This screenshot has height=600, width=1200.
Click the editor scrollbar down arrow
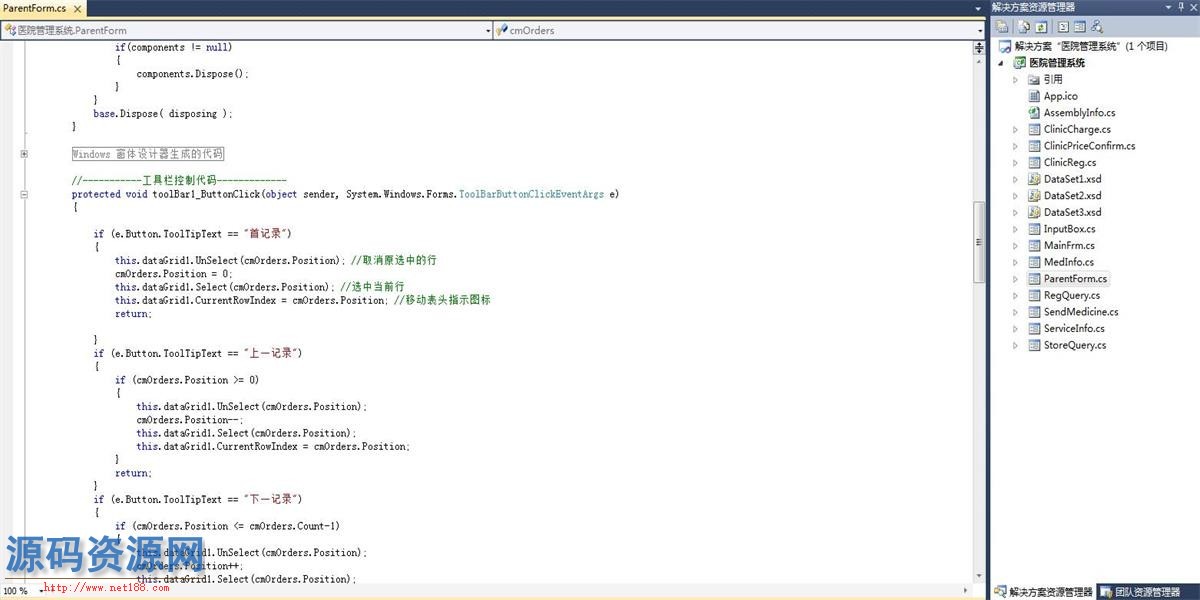click(980, 577)
